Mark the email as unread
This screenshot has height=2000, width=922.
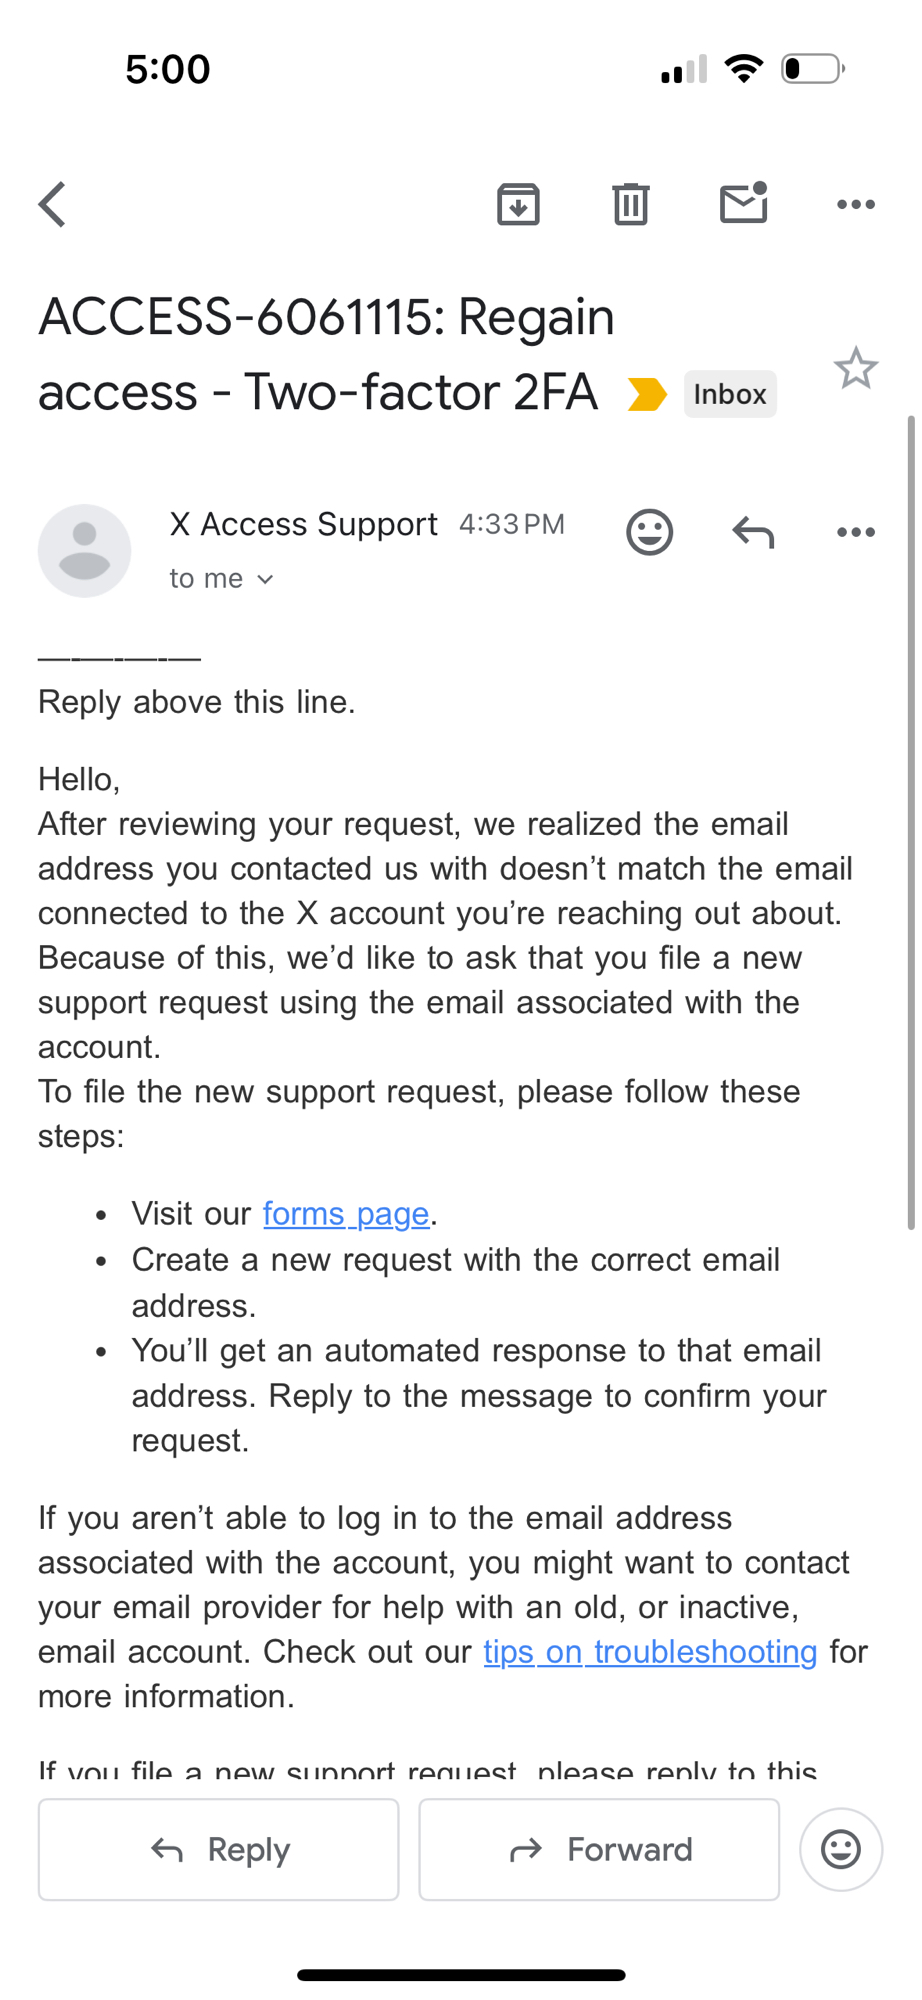click(743, 203)
